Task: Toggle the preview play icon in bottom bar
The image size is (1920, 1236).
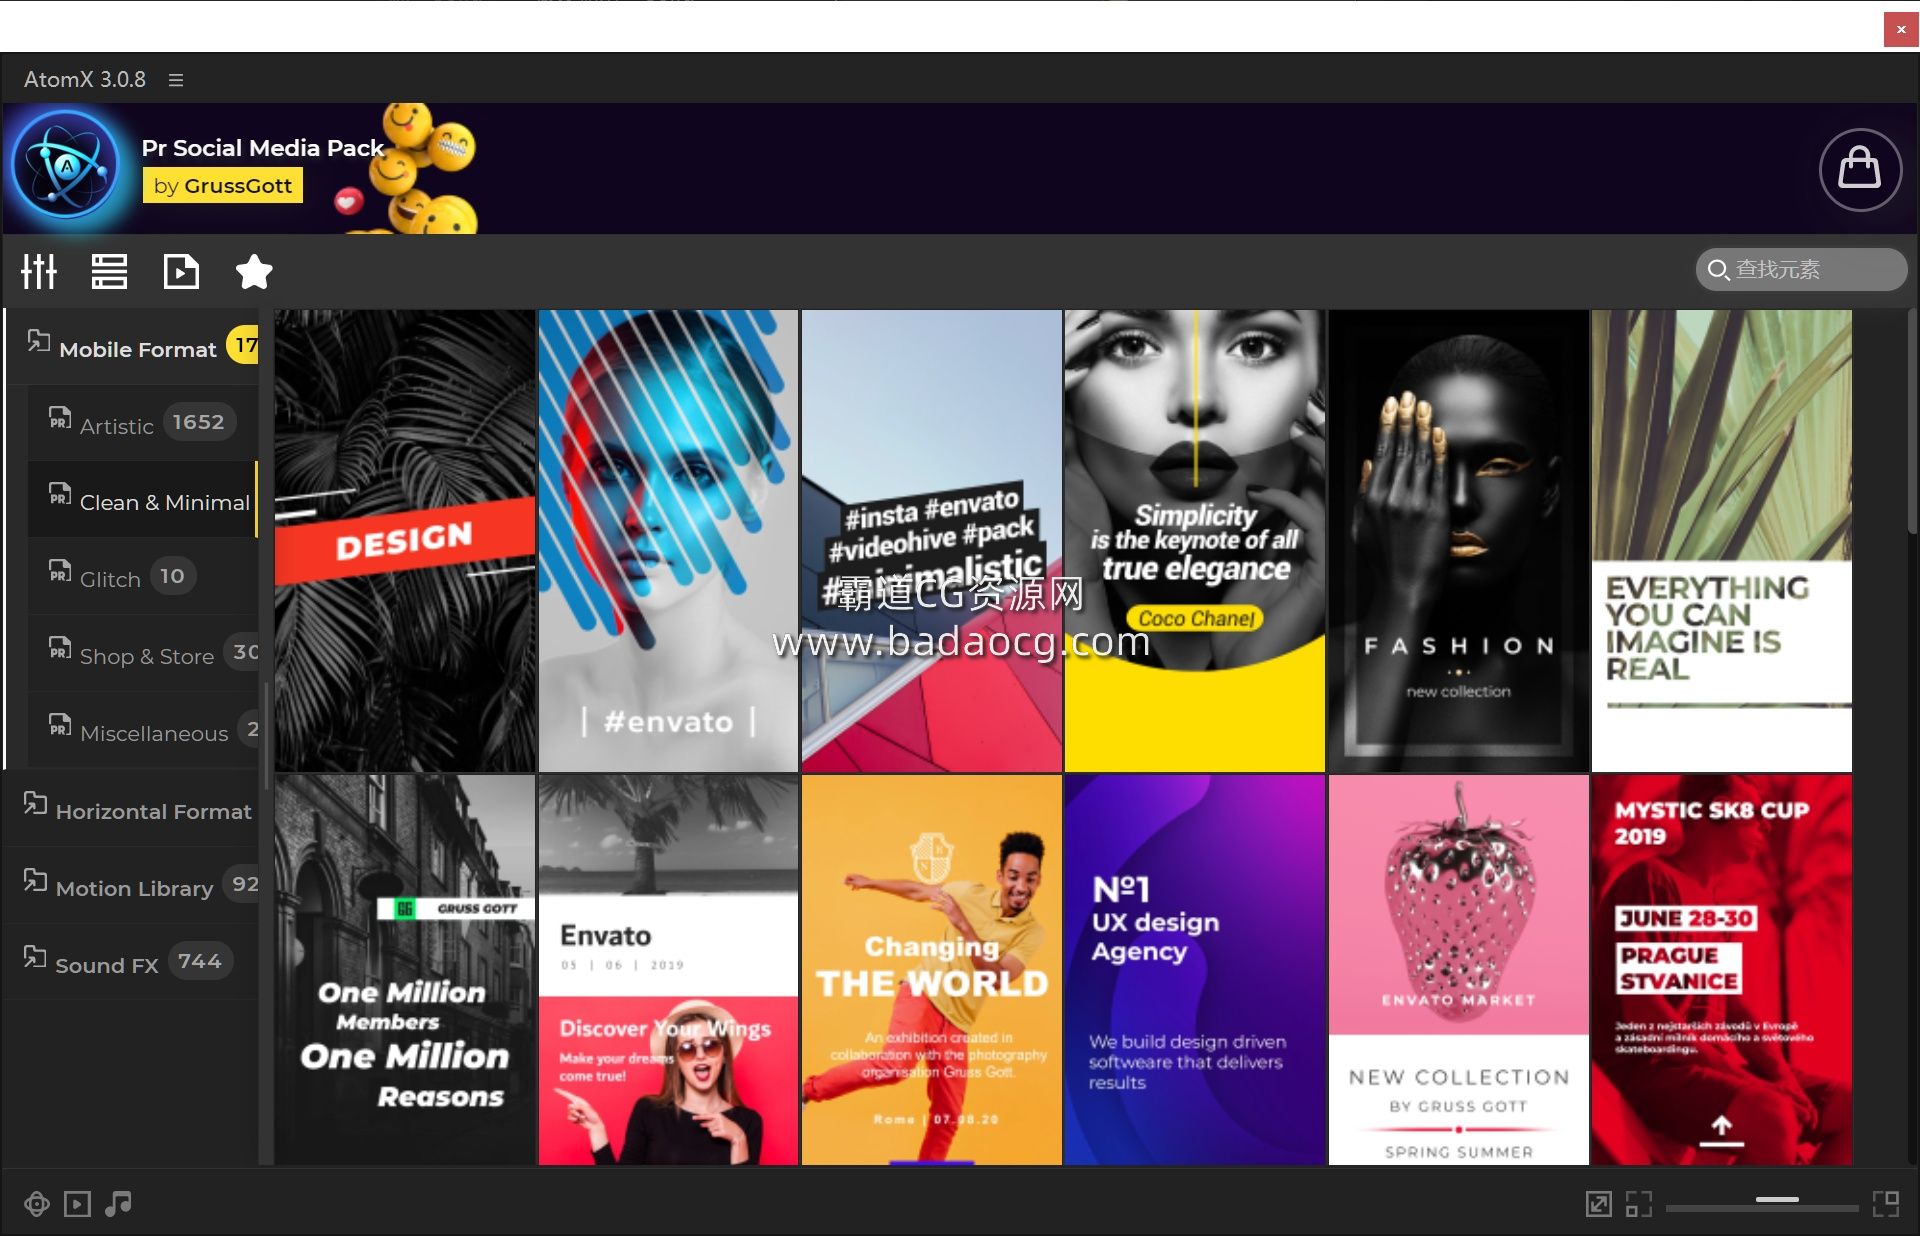Action: tap(77, 1204)
